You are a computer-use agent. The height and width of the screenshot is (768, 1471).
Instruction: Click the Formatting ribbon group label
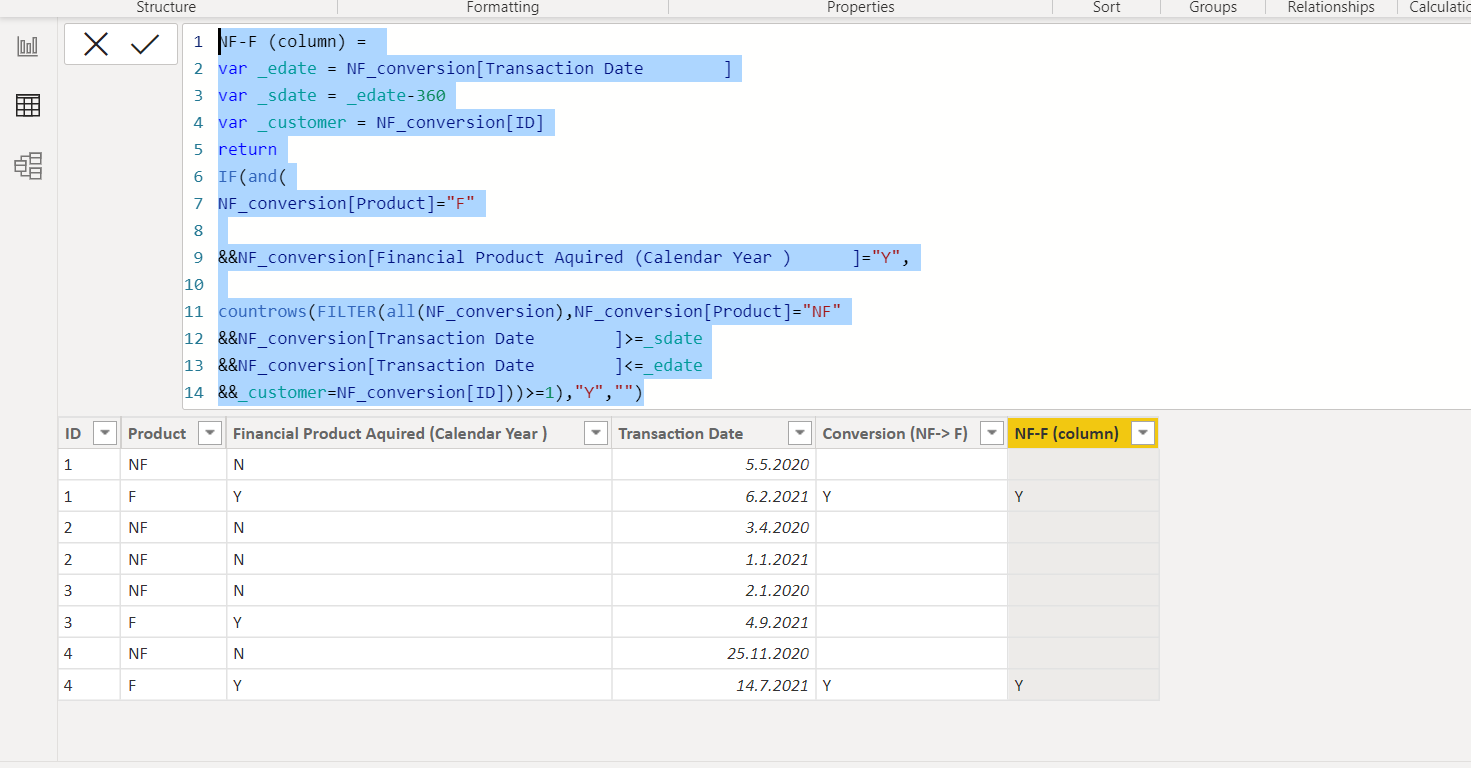point(503,7)
